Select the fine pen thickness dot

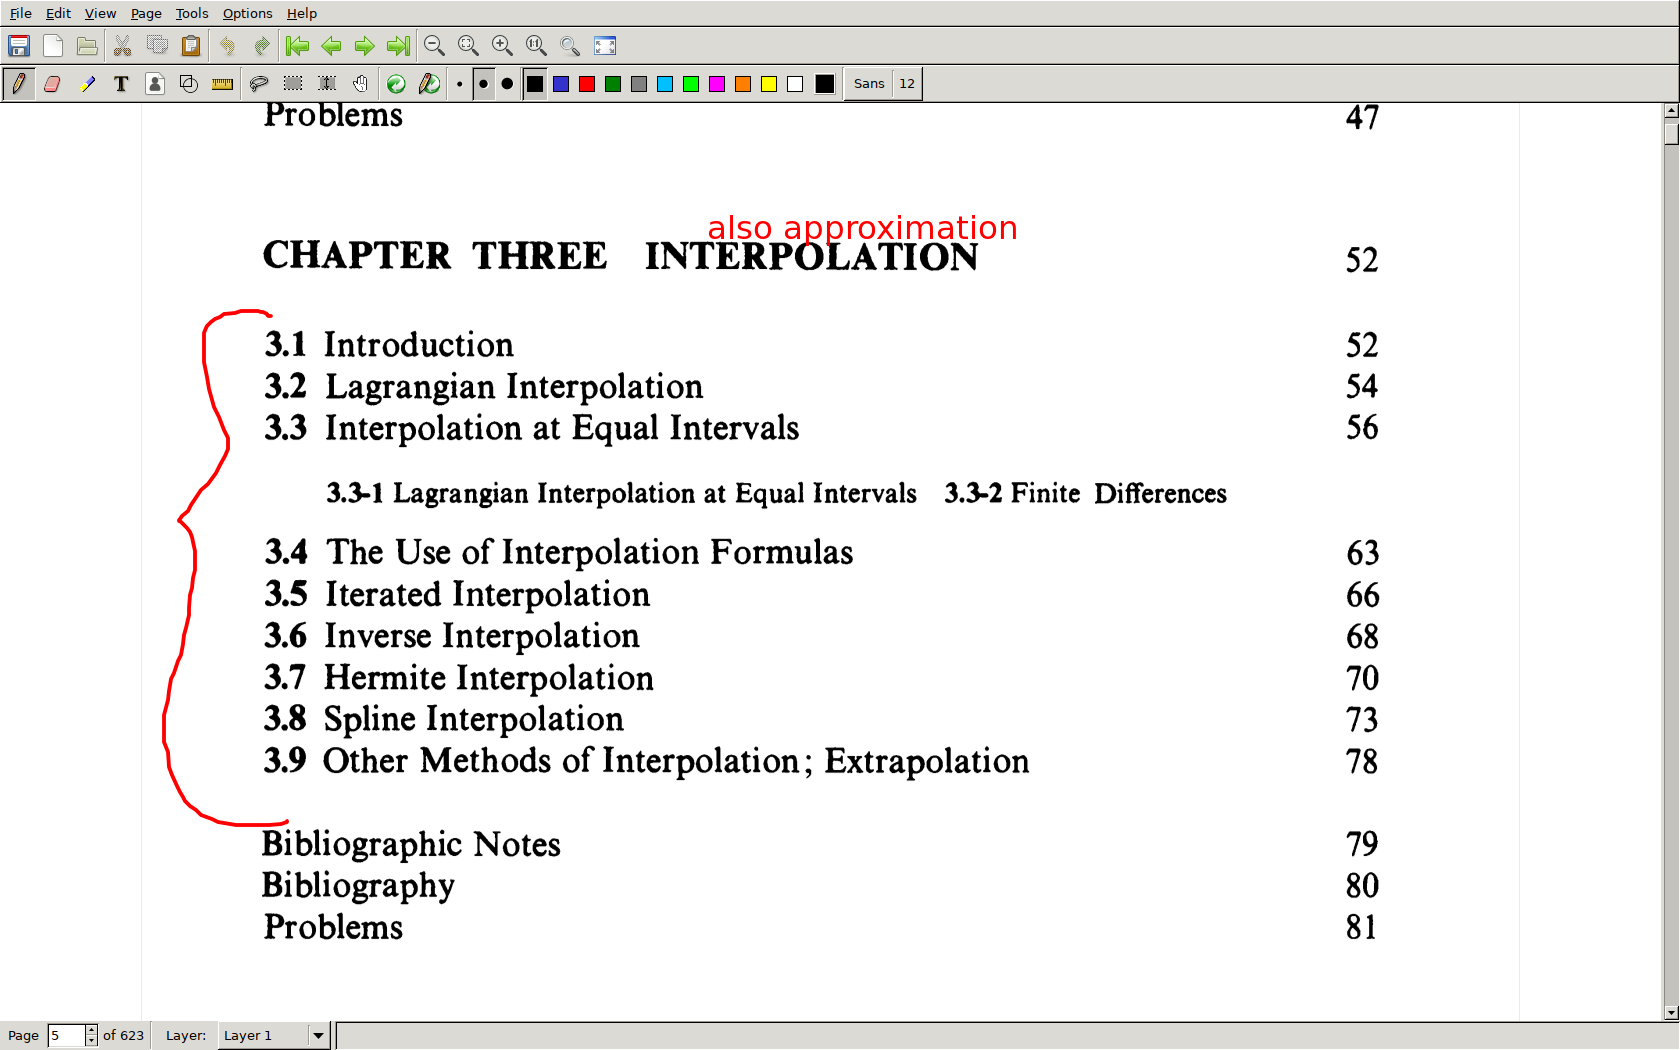(x=459, y=84)
